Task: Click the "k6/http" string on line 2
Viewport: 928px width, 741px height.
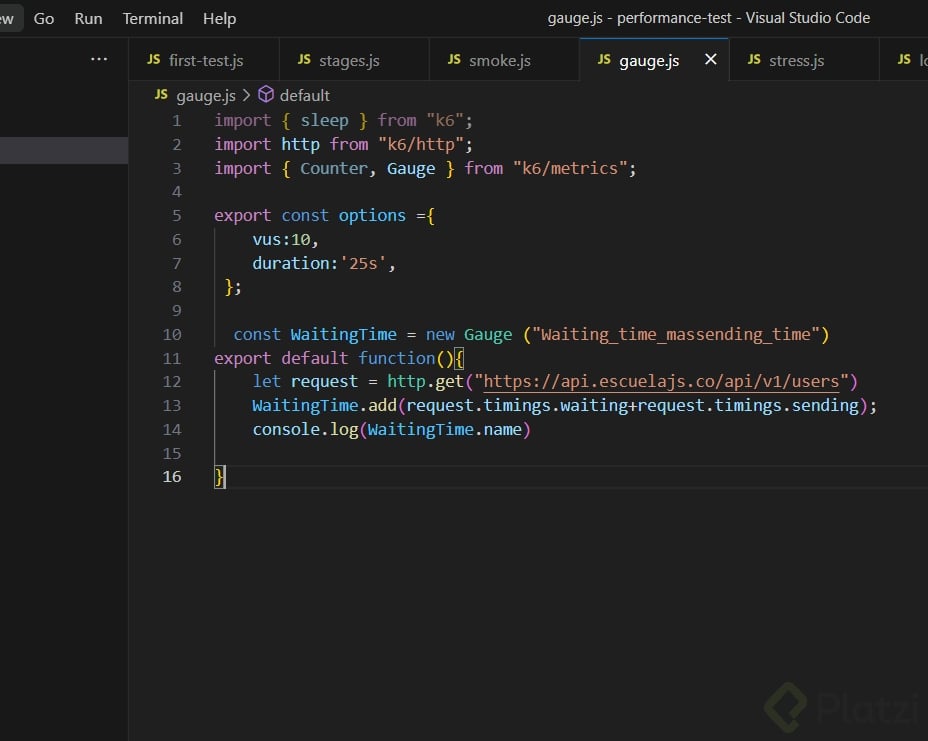Action: [x=421, y=144]
